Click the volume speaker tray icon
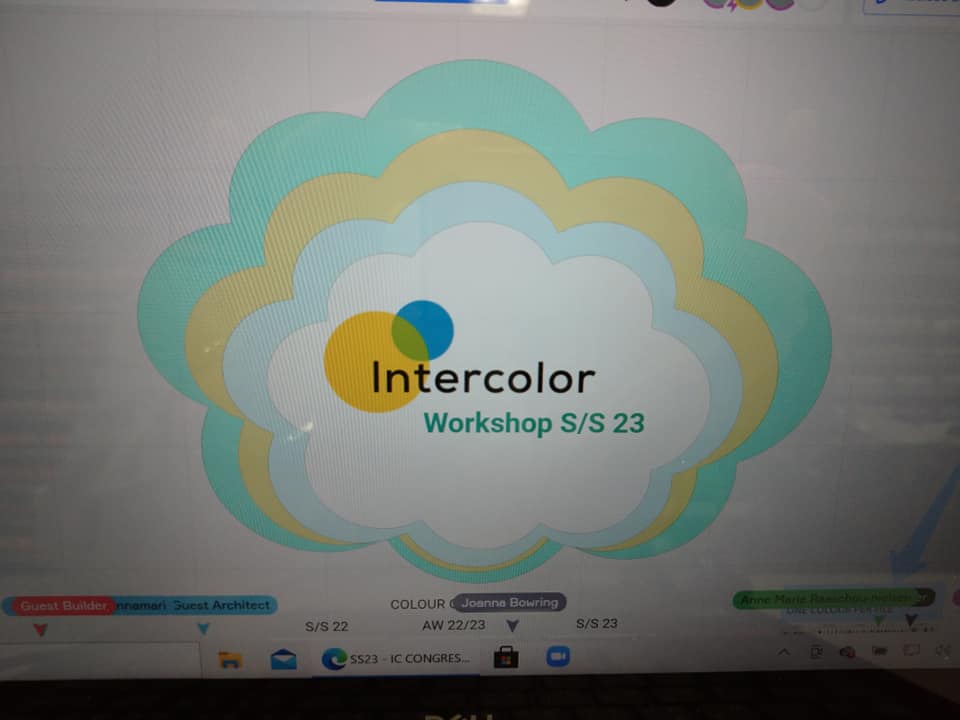 click(943, 650)
